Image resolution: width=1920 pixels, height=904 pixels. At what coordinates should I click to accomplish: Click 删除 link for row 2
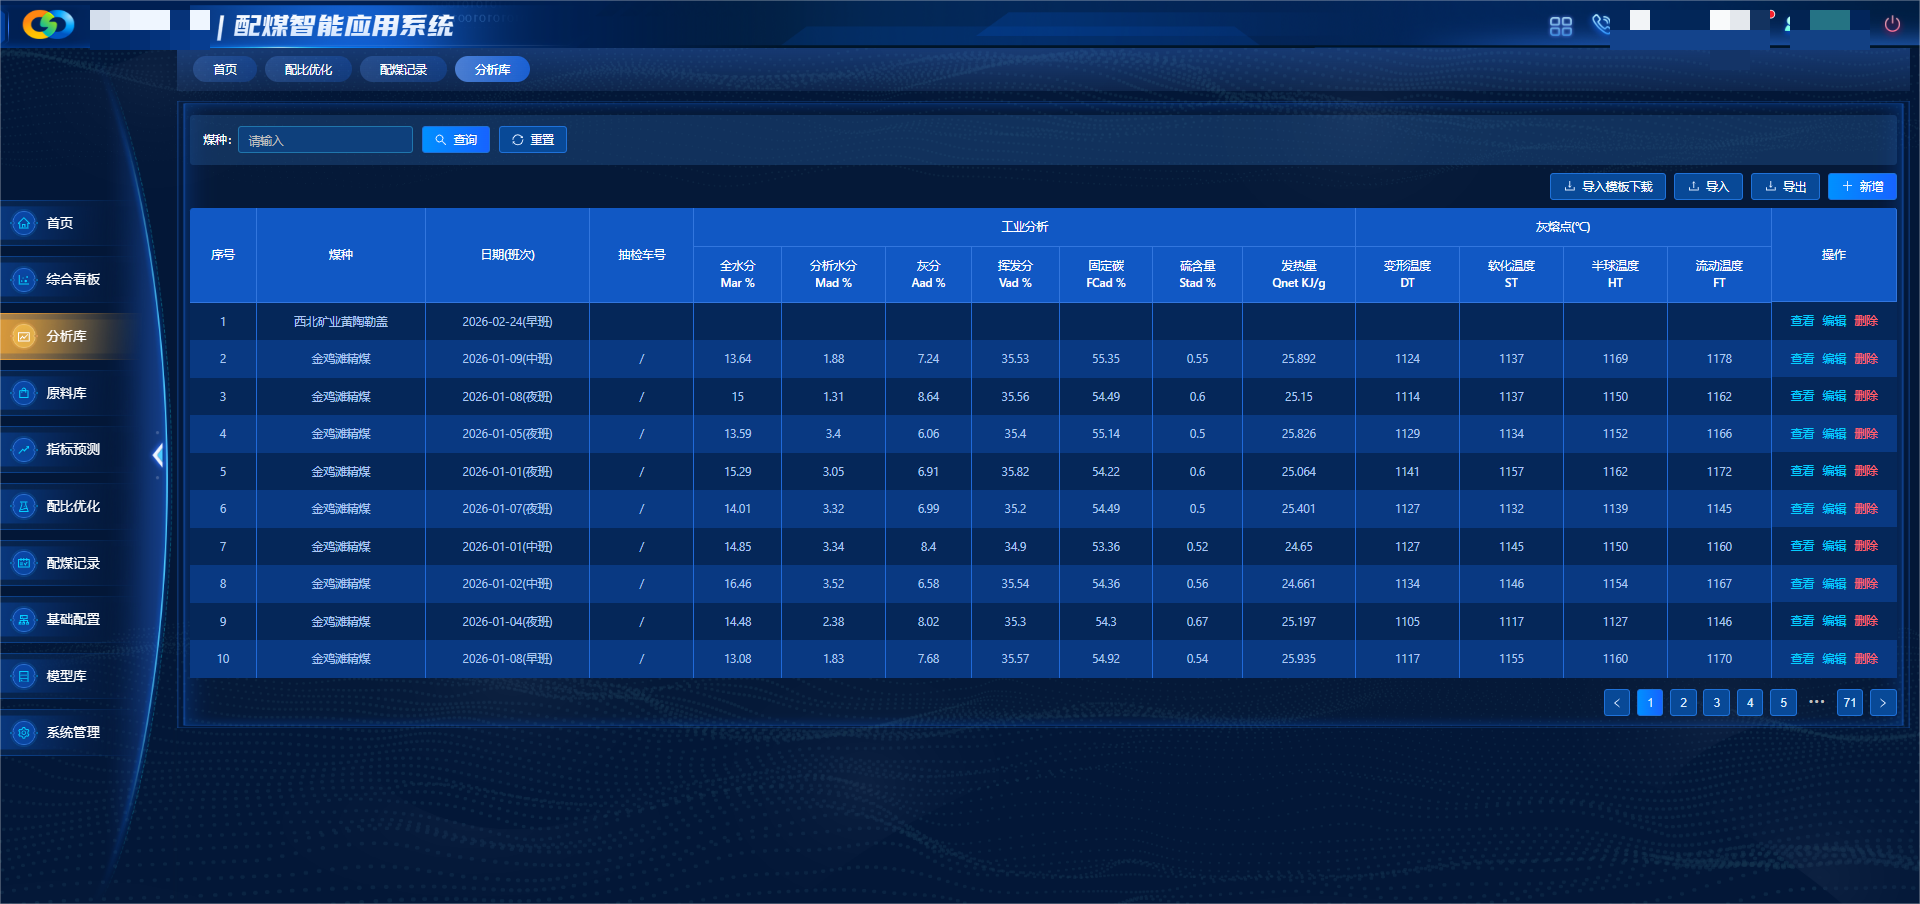(1866, 359)
